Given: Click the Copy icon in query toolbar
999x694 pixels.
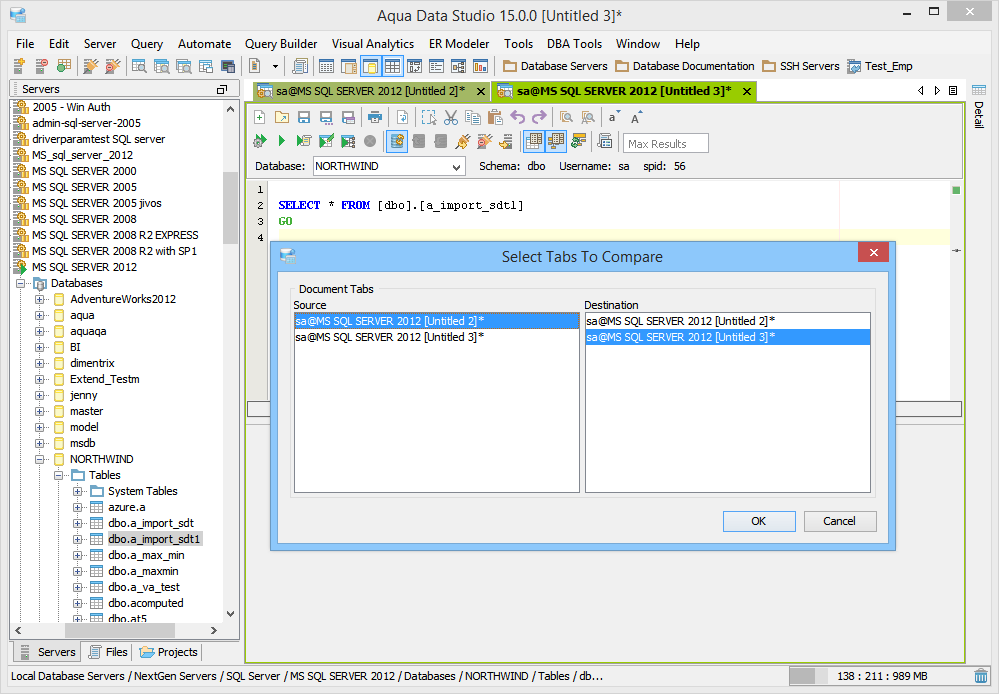Looking at the screenshot, I should pyautogui.click(x=473, y=117).
